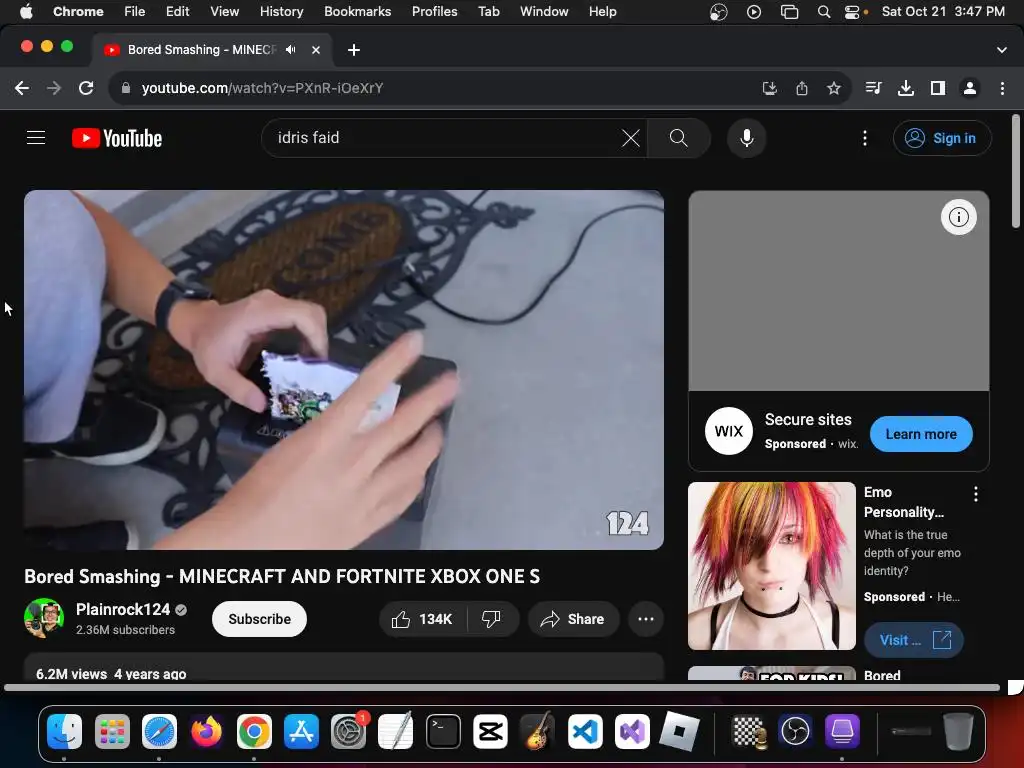The image size is (1024, 768).
Task: View site information lock icon
Action: point(126,88)
